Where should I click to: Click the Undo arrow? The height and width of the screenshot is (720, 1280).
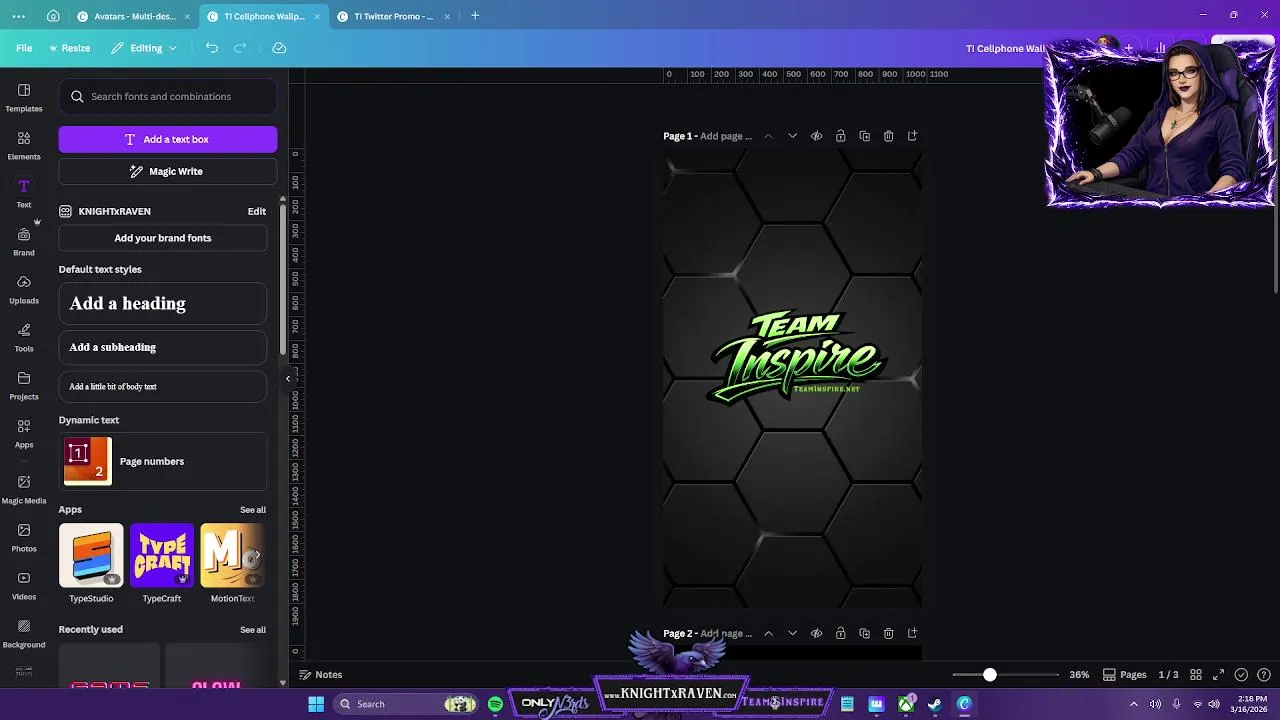point(212,48)
